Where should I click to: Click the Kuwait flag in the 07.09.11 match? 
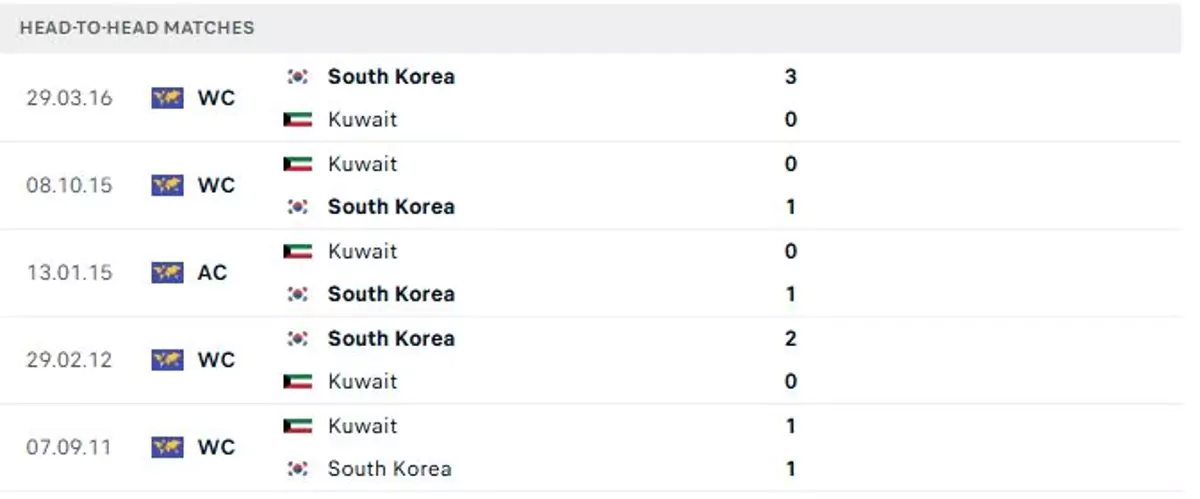click(298, 426)
